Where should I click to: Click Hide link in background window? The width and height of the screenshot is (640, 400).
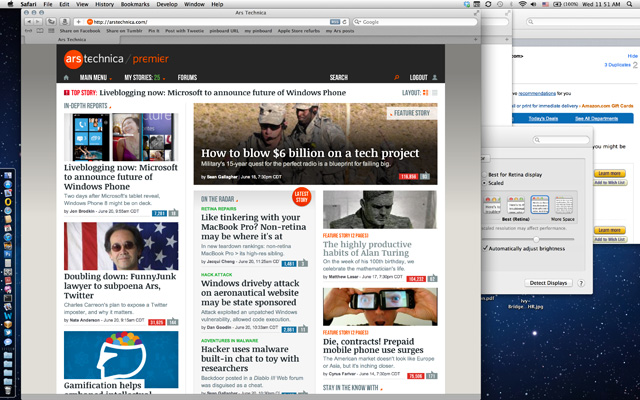click(x=632, y=56)
